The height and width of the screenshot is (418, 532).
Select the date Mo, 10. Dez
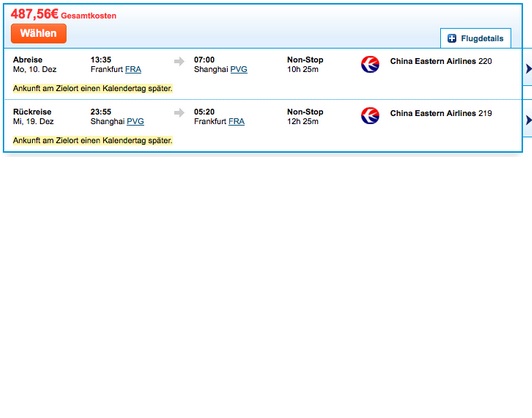[35, 69]
